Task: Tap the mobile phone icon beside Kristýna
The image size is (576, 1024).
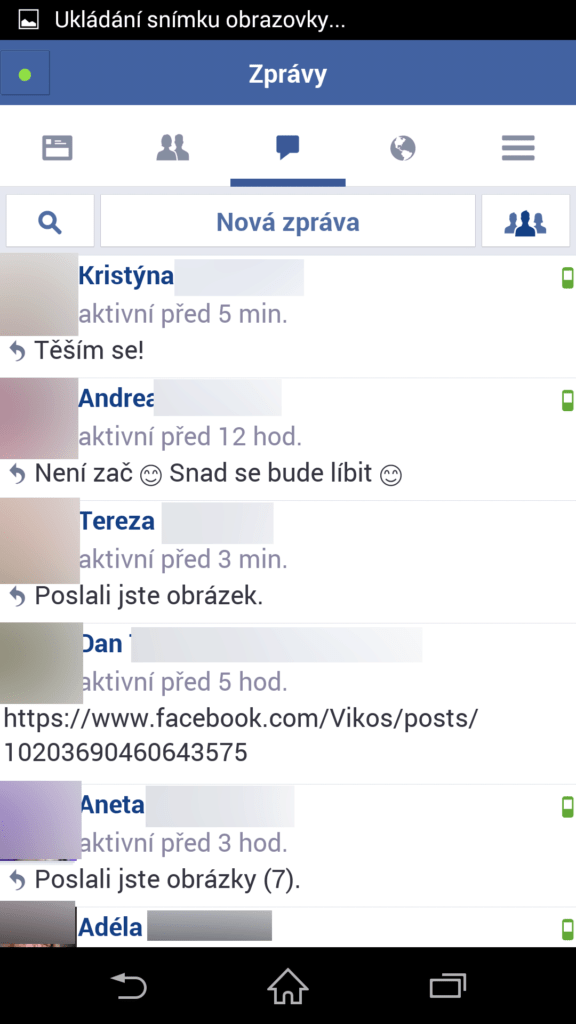Action: click(568, 278)
